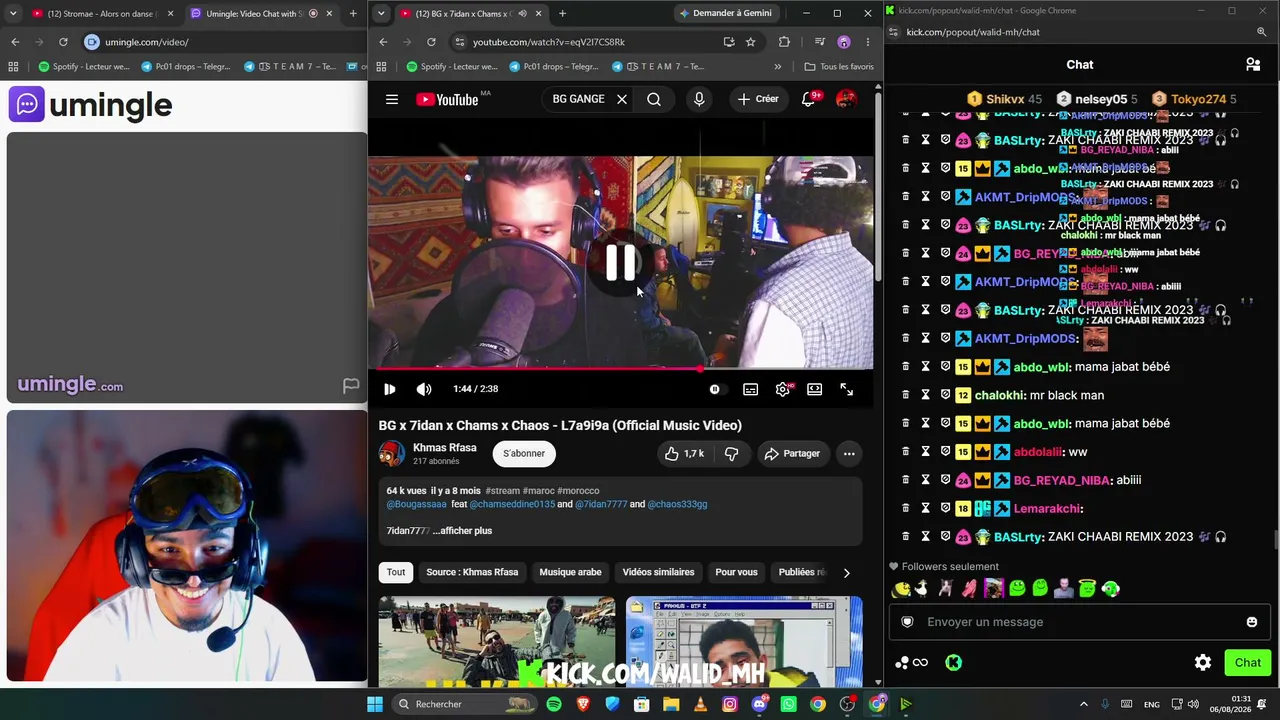Resume the video with the play button
The height and width of the screenshot is (720, 1280).
[x=390, y=389]
